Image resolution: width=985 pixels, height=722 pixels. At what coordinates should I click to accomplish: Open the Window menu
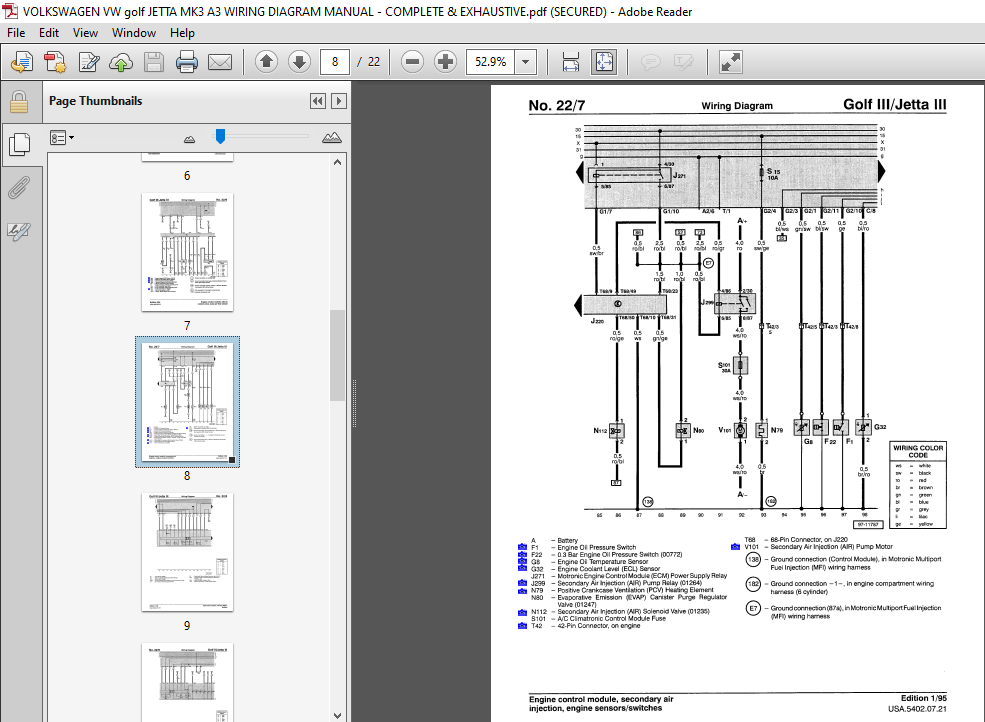(134, 33)
